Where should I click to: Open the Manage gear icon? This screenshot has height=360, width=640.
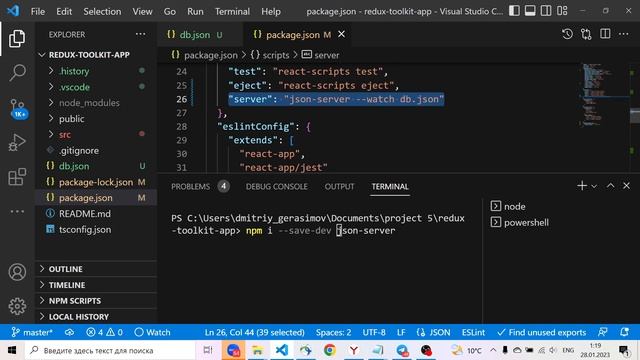tap(17, 306)
